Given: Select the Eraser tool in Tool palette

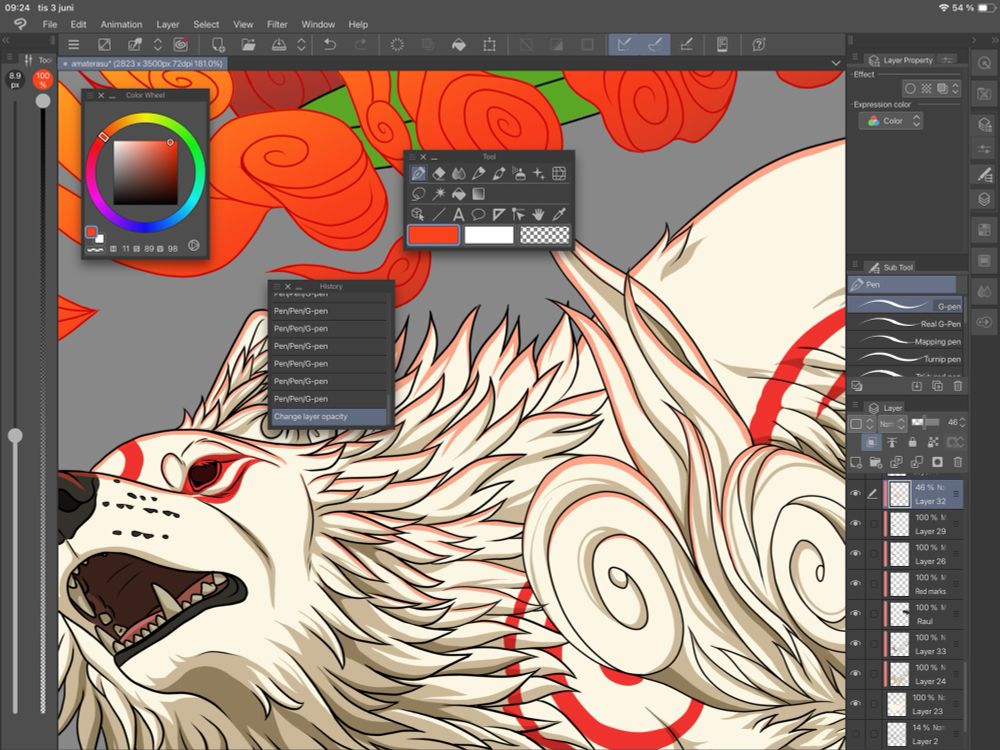Looking at the screenshot, I should [x=439, y=173].
